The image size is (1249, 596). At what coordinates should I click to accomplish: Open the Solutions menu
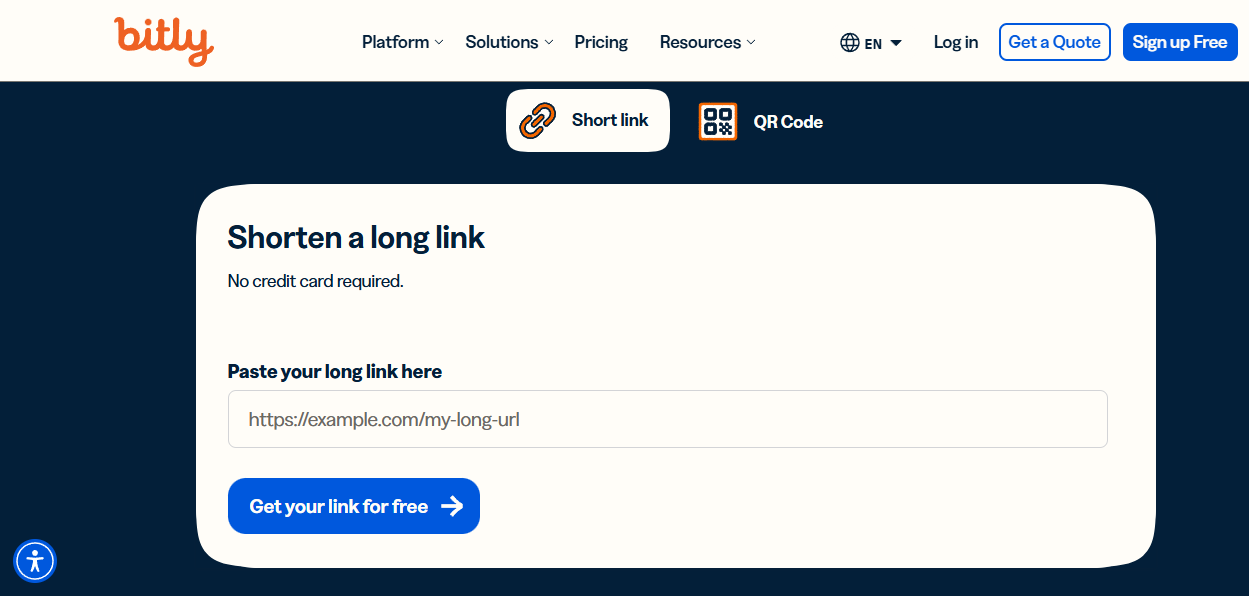509,42
